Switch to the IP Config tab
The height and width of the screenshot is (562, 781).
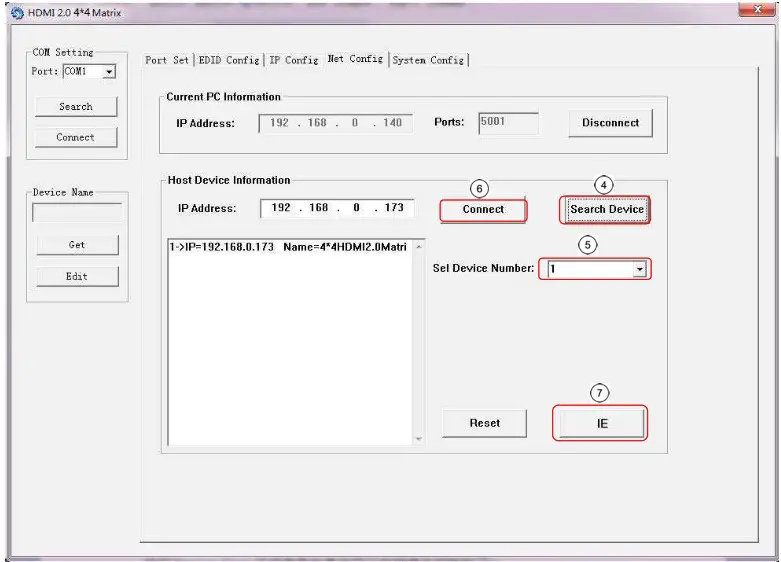[294, 60]
